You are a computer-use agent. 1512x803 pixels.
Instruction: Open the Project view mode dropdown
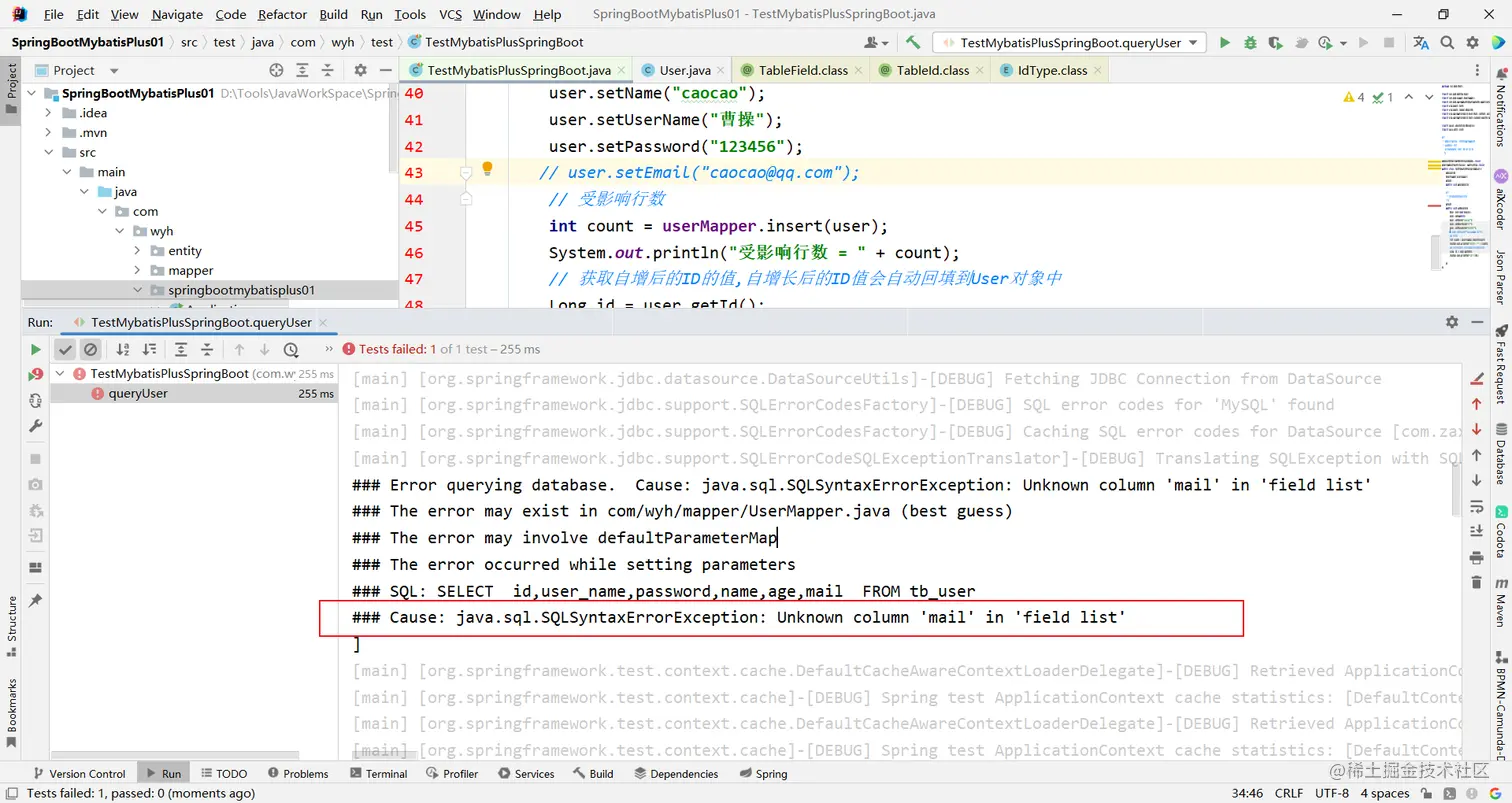(x=114, y=71)
